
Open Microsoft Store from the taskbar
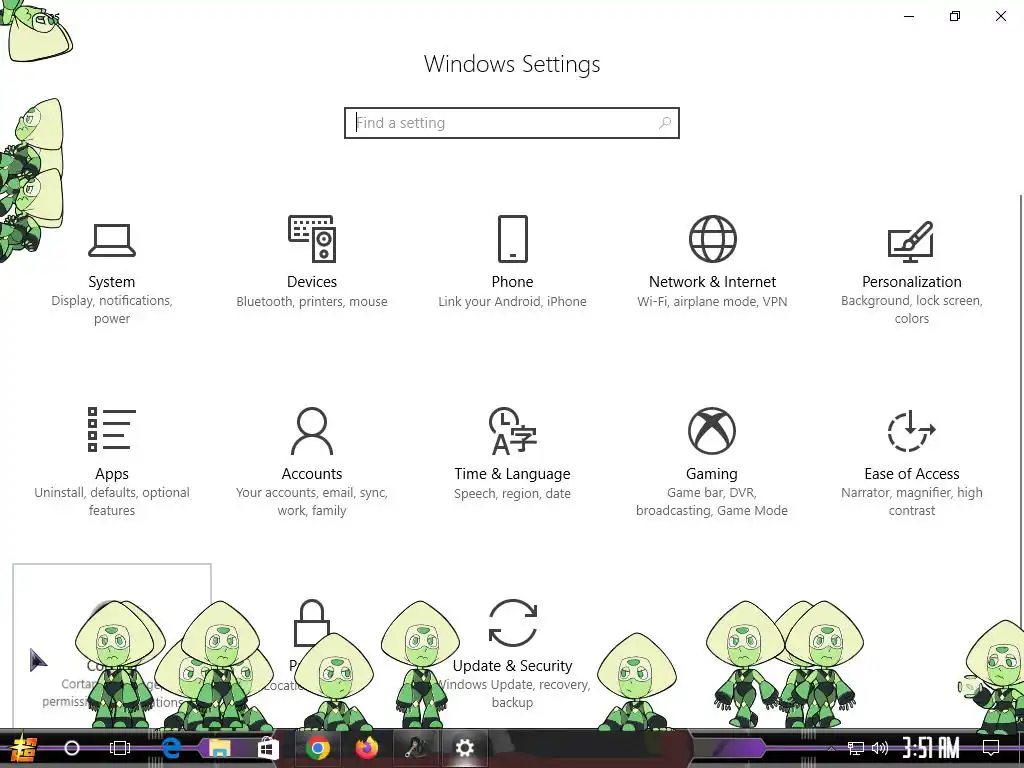pos(268,748)
